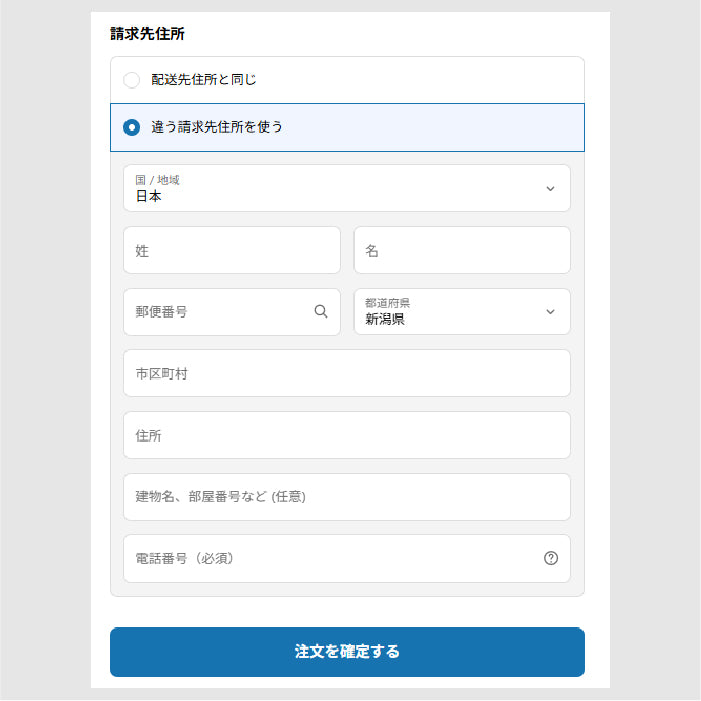Screen dimensions: 701x701
Task: Select 違う請求先住所を使う radio button
Action: [131, 127]
